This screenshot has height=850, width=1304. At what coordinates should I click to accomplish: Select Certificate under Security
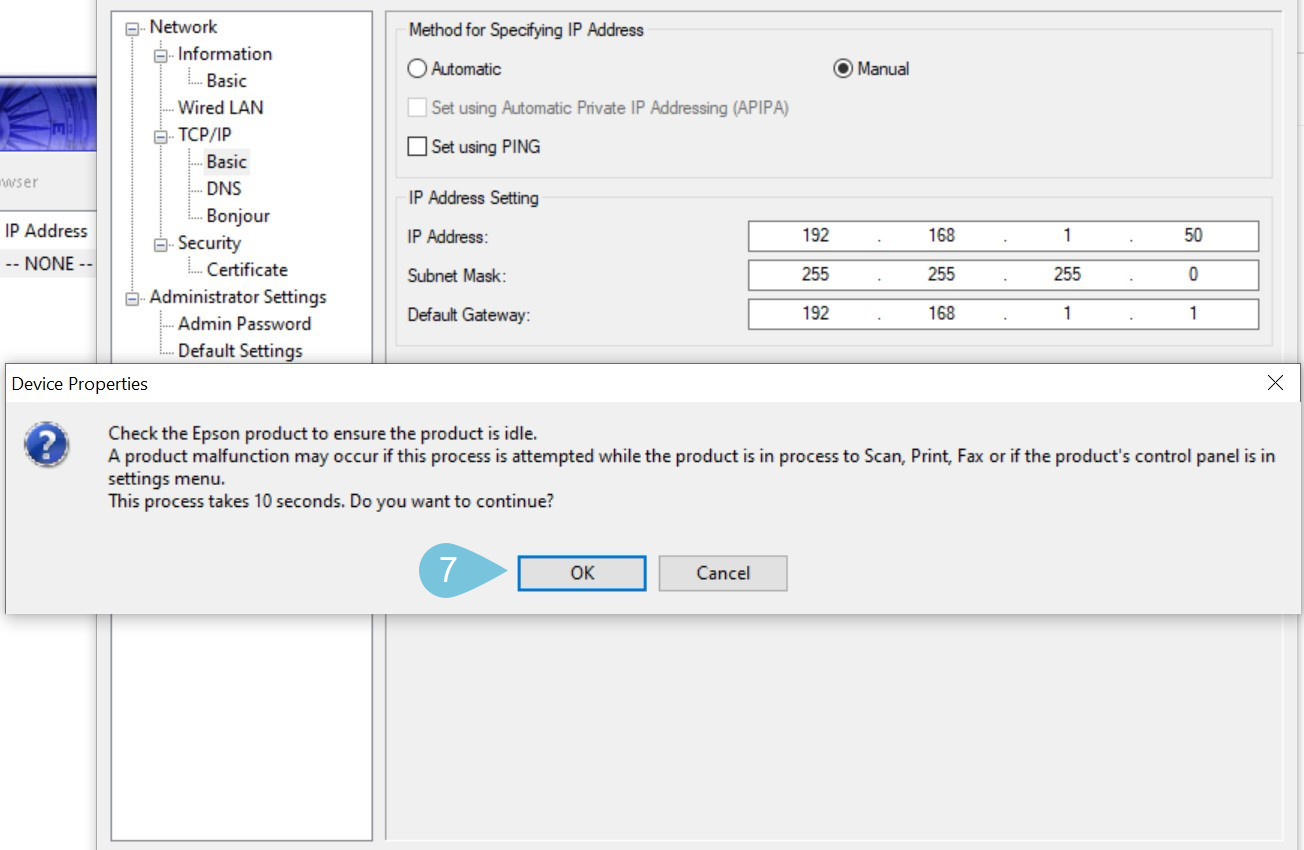[x=247, y=270]
